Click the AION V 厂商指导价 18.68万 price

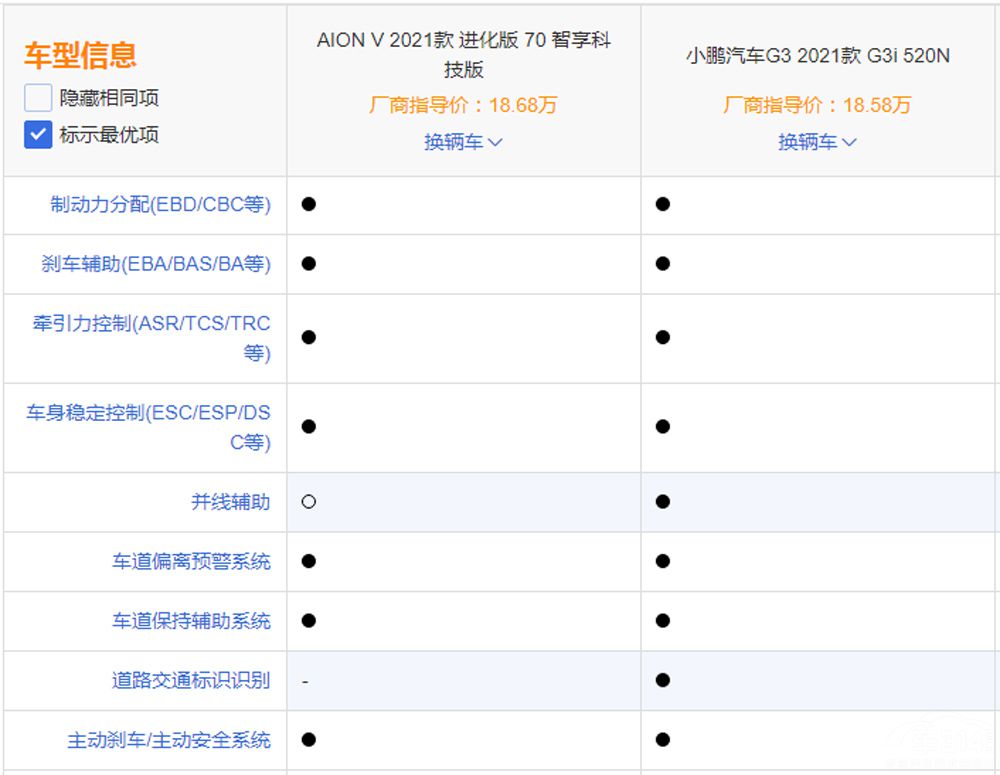(x=463, y=105)
